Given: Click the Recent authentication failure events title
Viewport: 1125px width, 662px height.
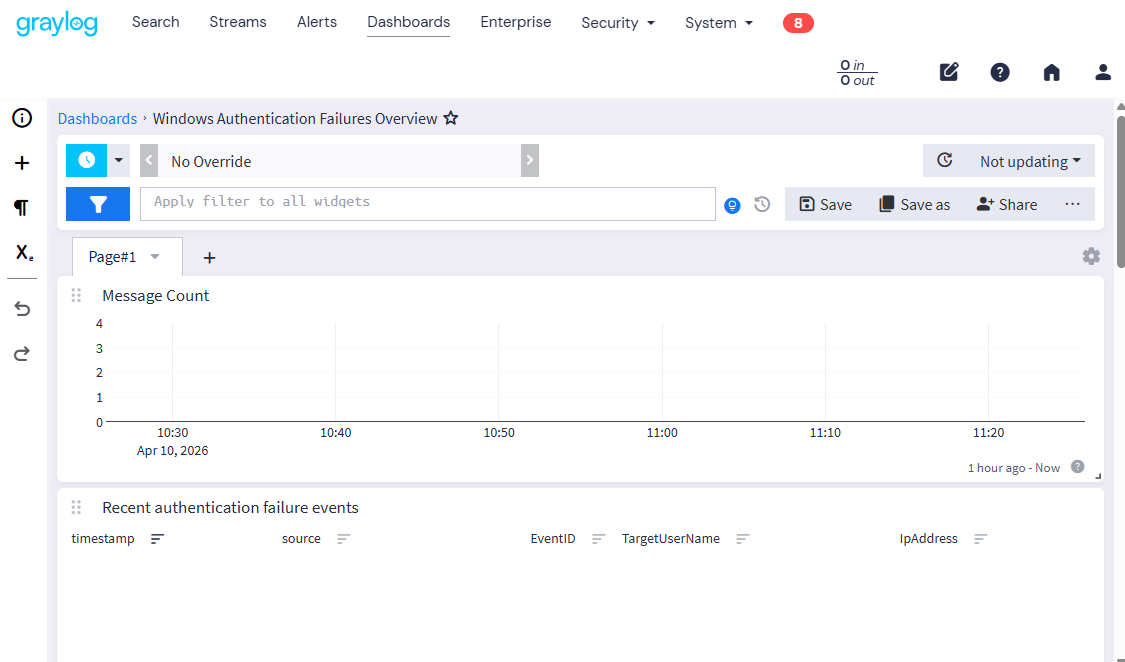Looking at the screenshot, I should 230,508.
